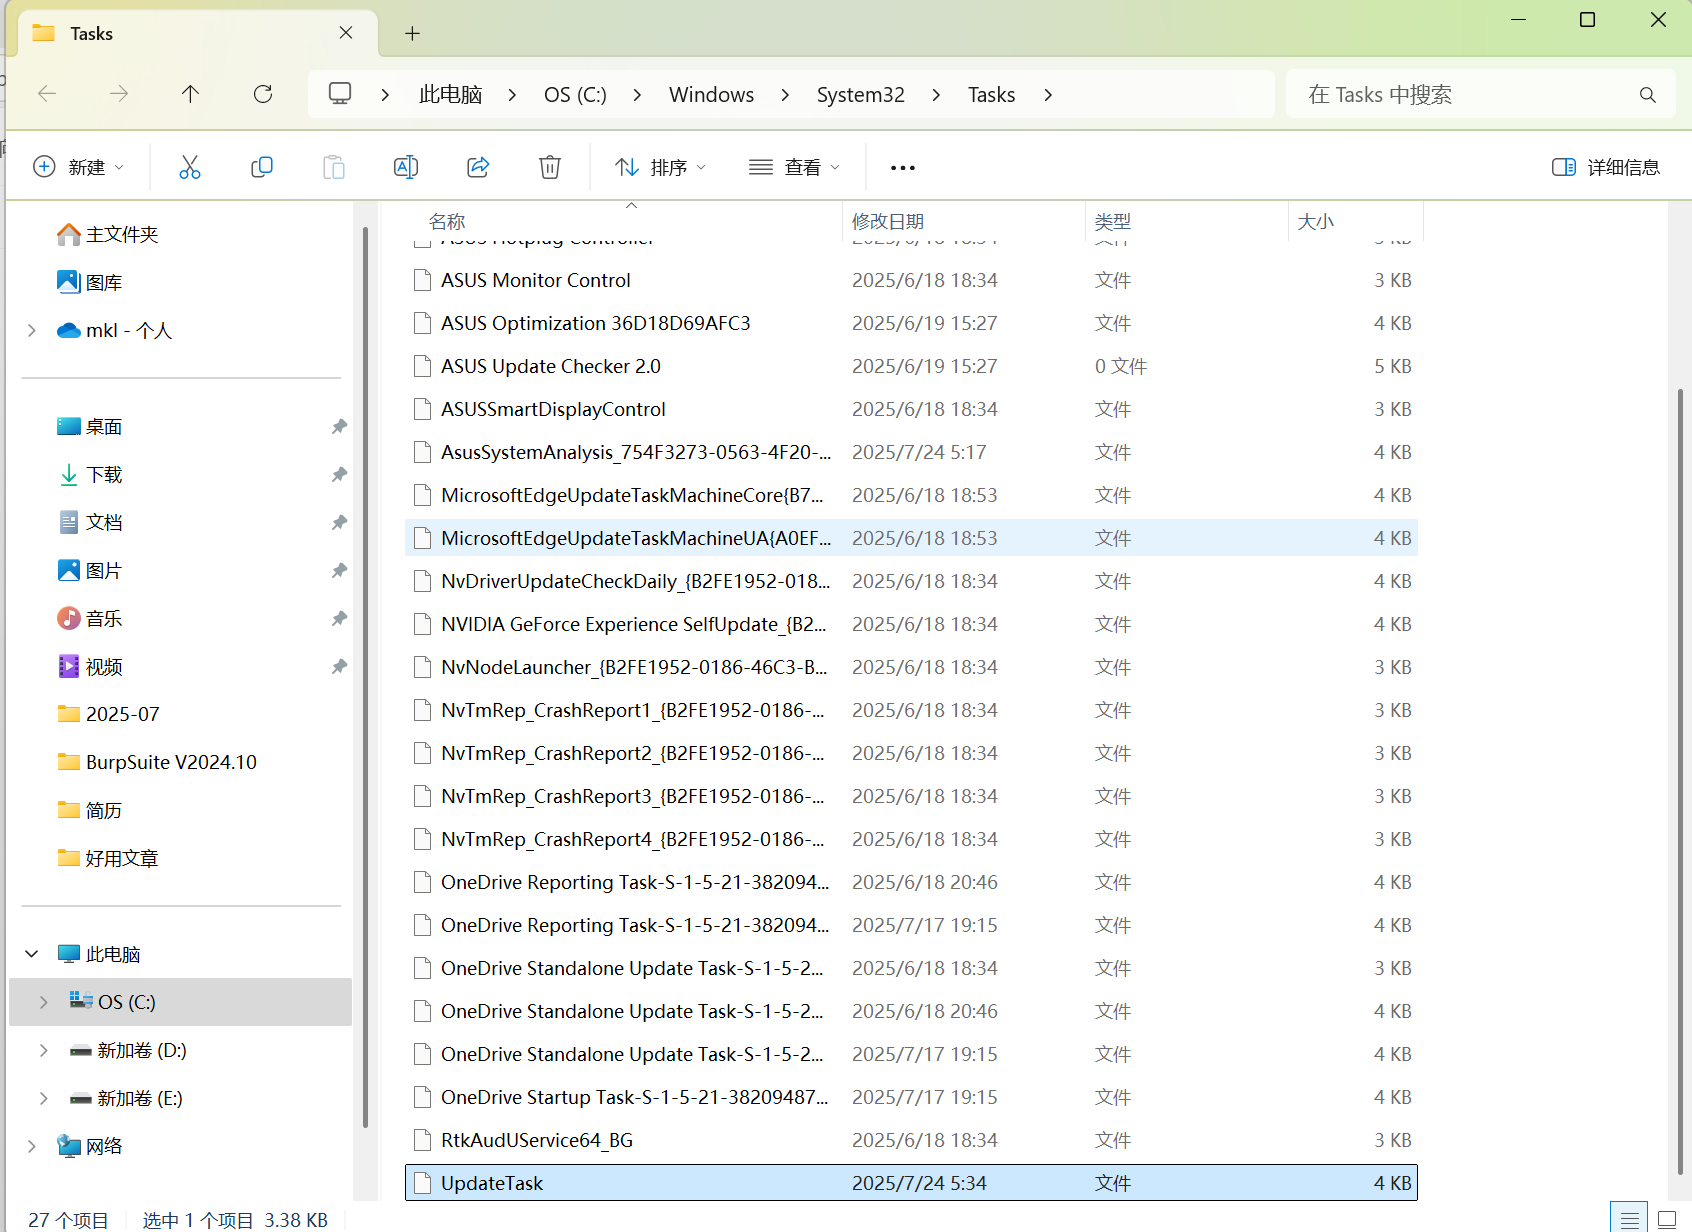Expand the 新加卷 (E:) drive node
1692x1232 pixels.
click(x=44, y=1098)
